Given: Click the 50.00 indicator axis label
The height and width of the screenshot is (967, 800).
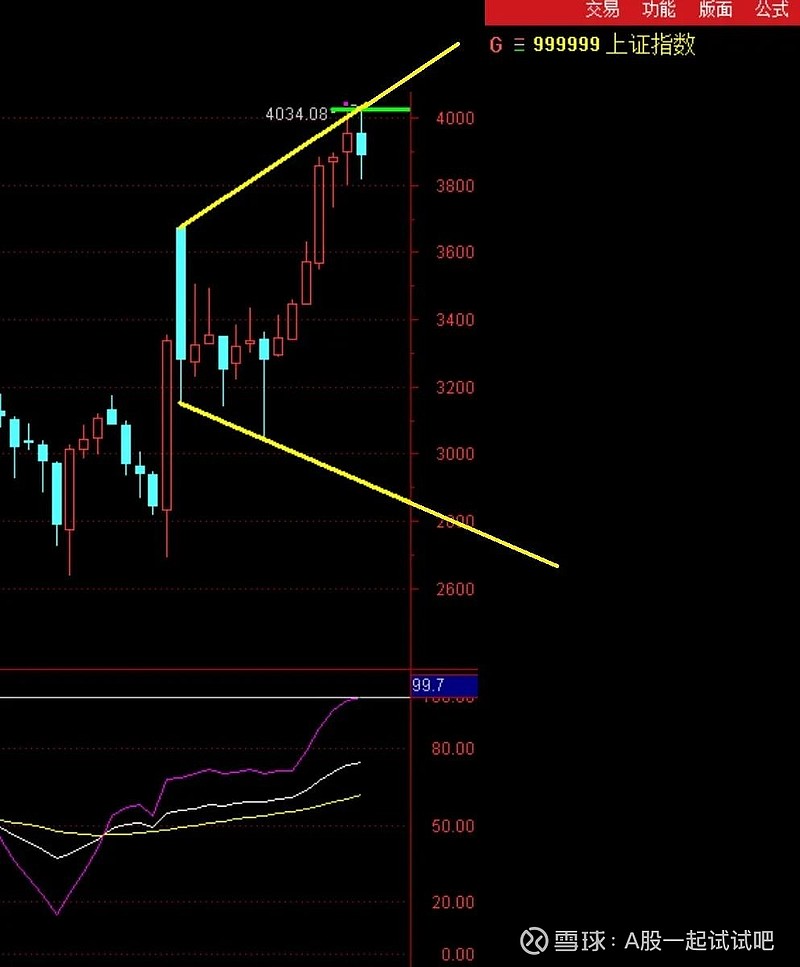Looking at the screenshot, I should click(x=453, y=826).
